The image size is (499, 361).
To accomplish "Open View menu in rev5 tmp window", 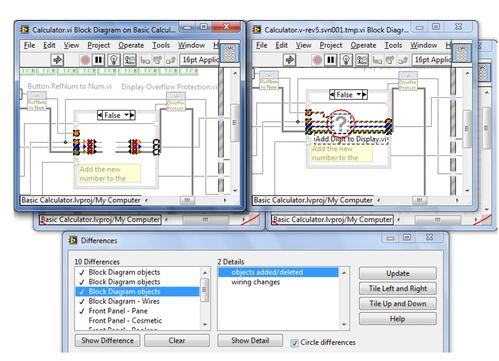I will coord(303,45).
